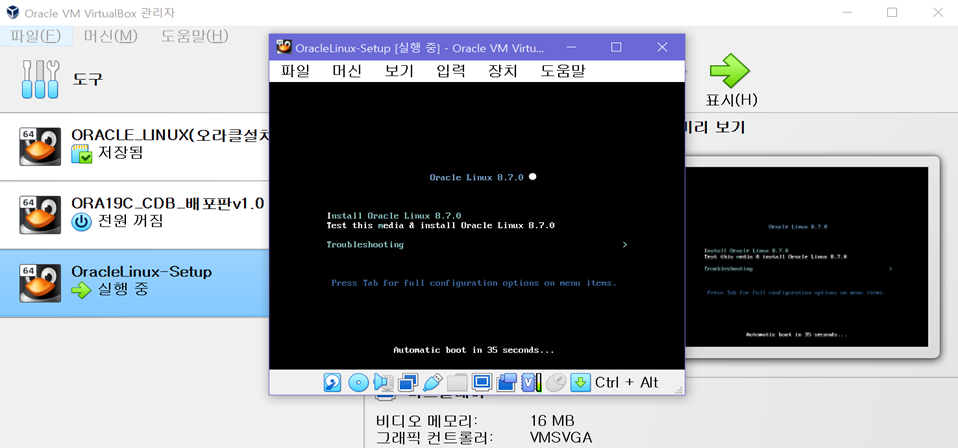
Task: Click the display status icon
Action: pos(482,383)
